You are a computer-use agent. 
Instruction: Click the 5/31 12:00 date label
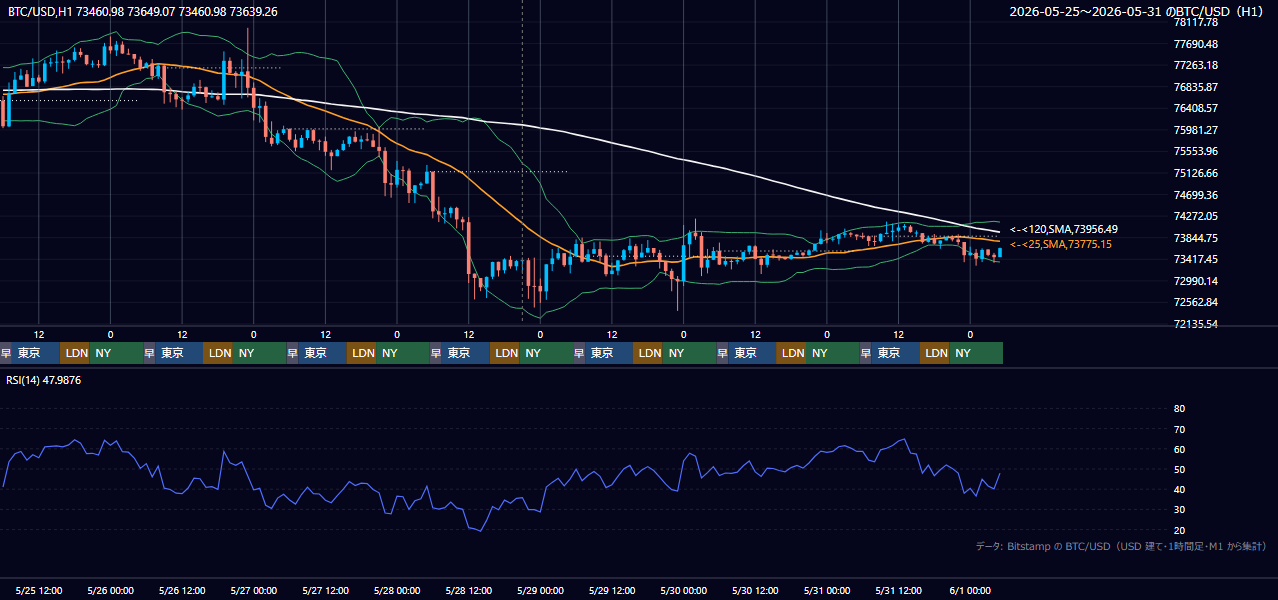click(x=899, y=590)
